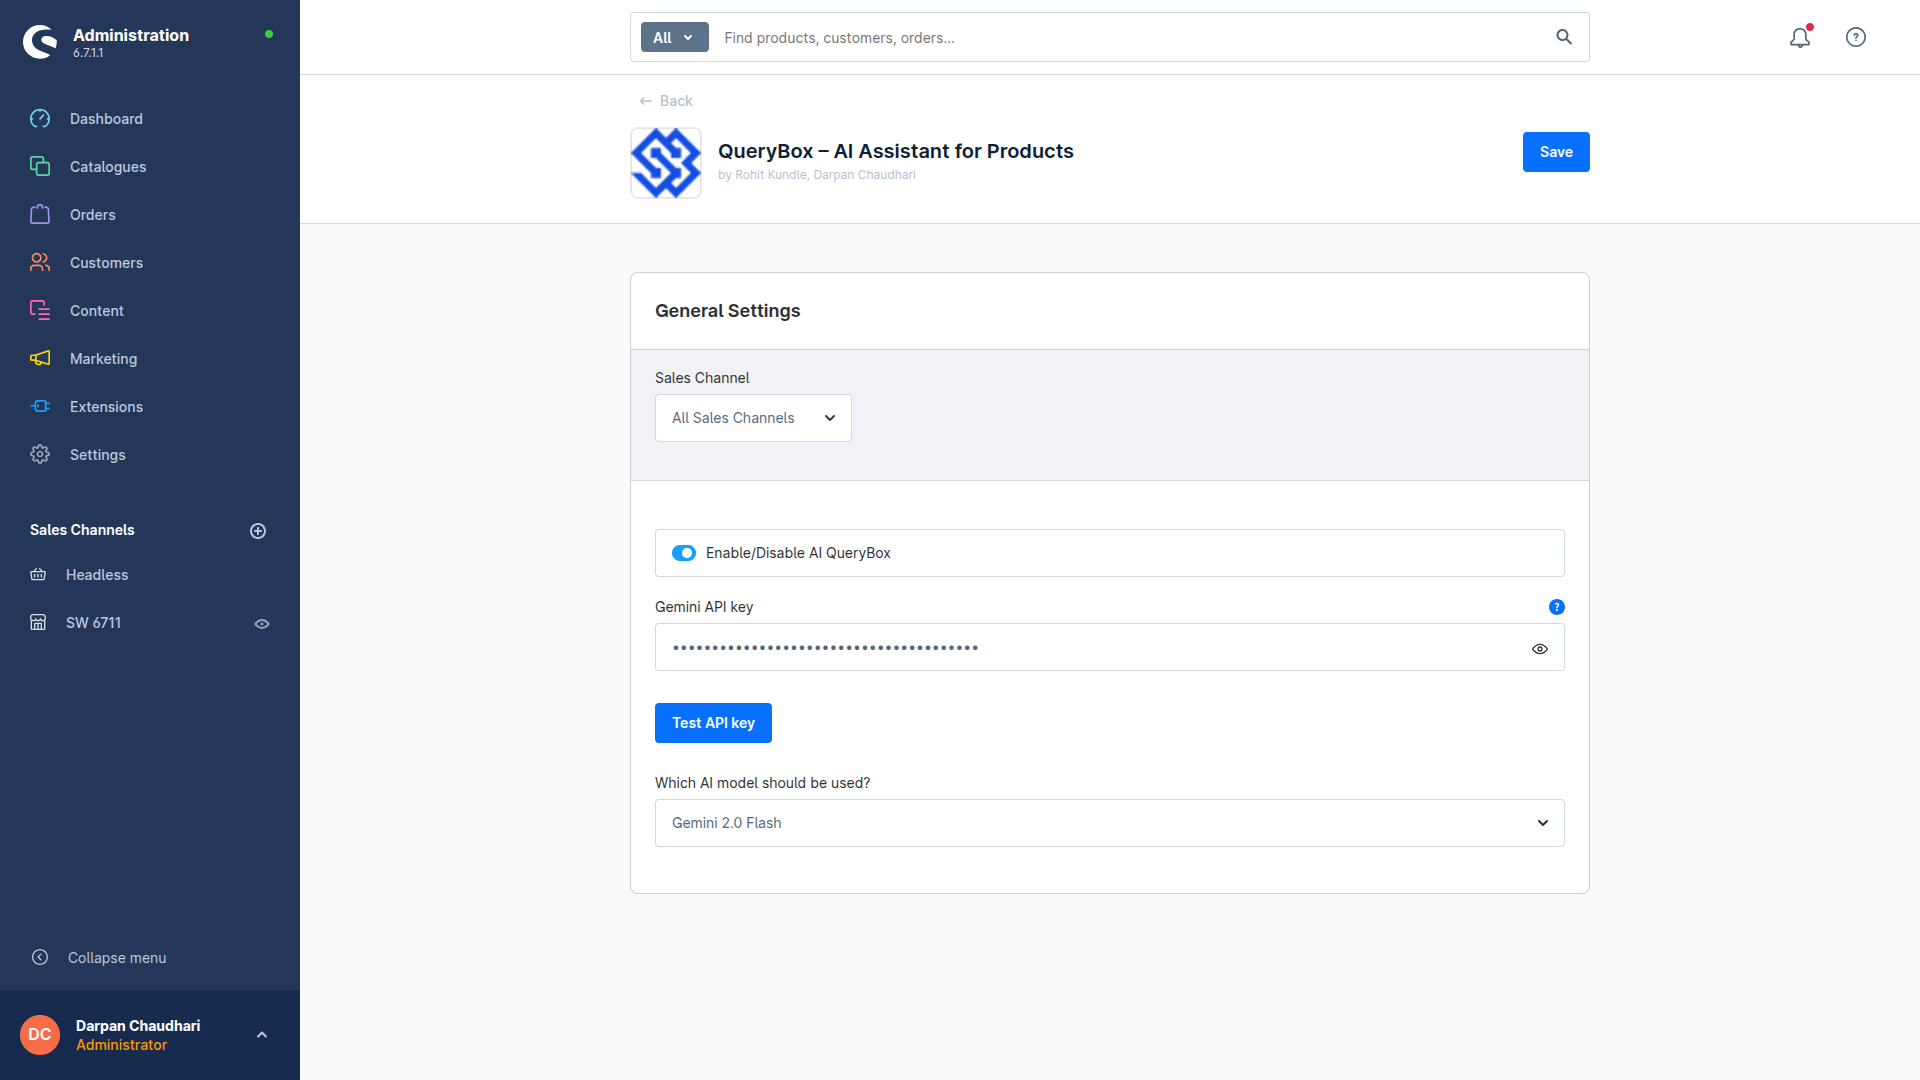
Task: Toggle Enable/Disable AI QueryBox switch
Action: tap(684, 553)
